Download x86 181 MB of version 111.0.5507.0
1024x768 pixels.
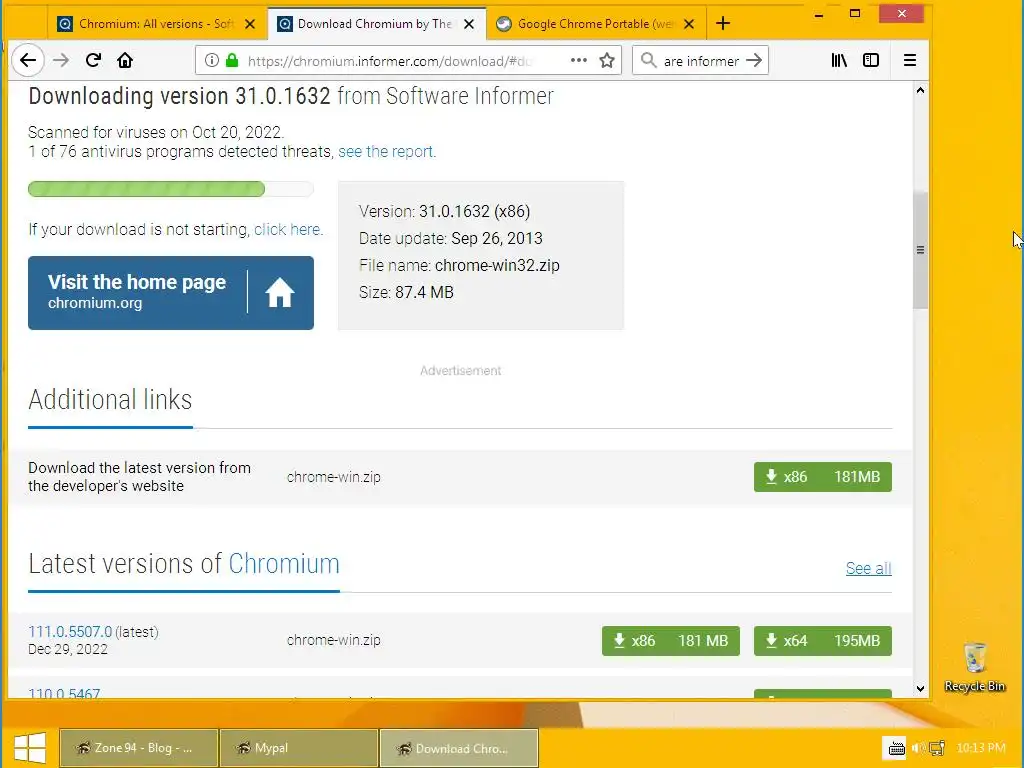pos(671,641)
